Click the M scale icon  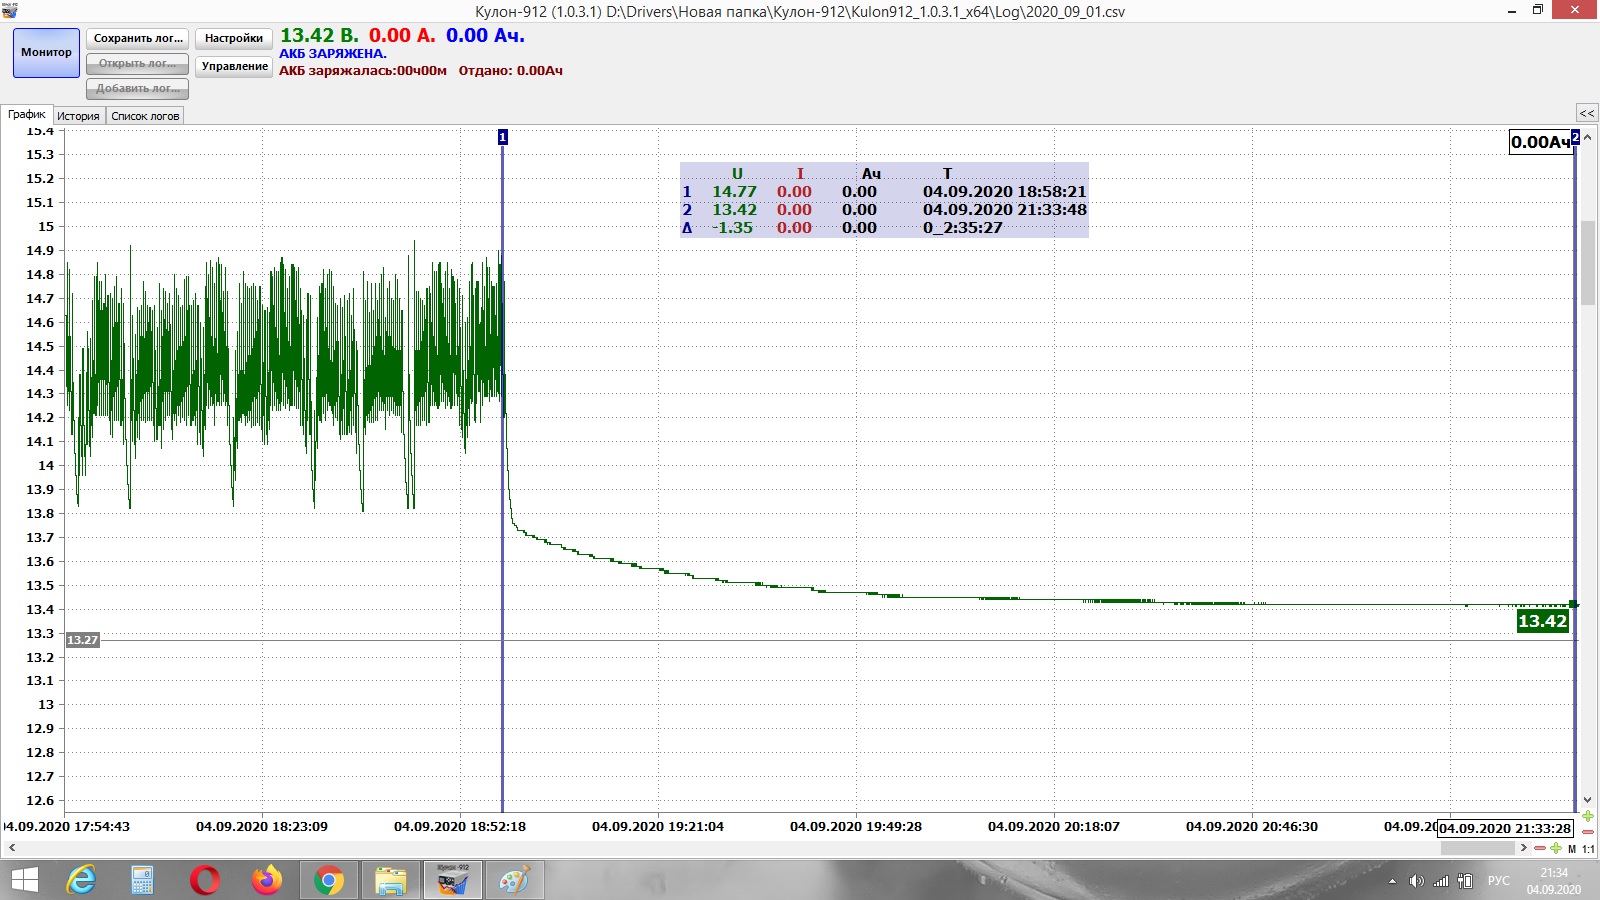pyautogui.click(x=1572, y=849)
